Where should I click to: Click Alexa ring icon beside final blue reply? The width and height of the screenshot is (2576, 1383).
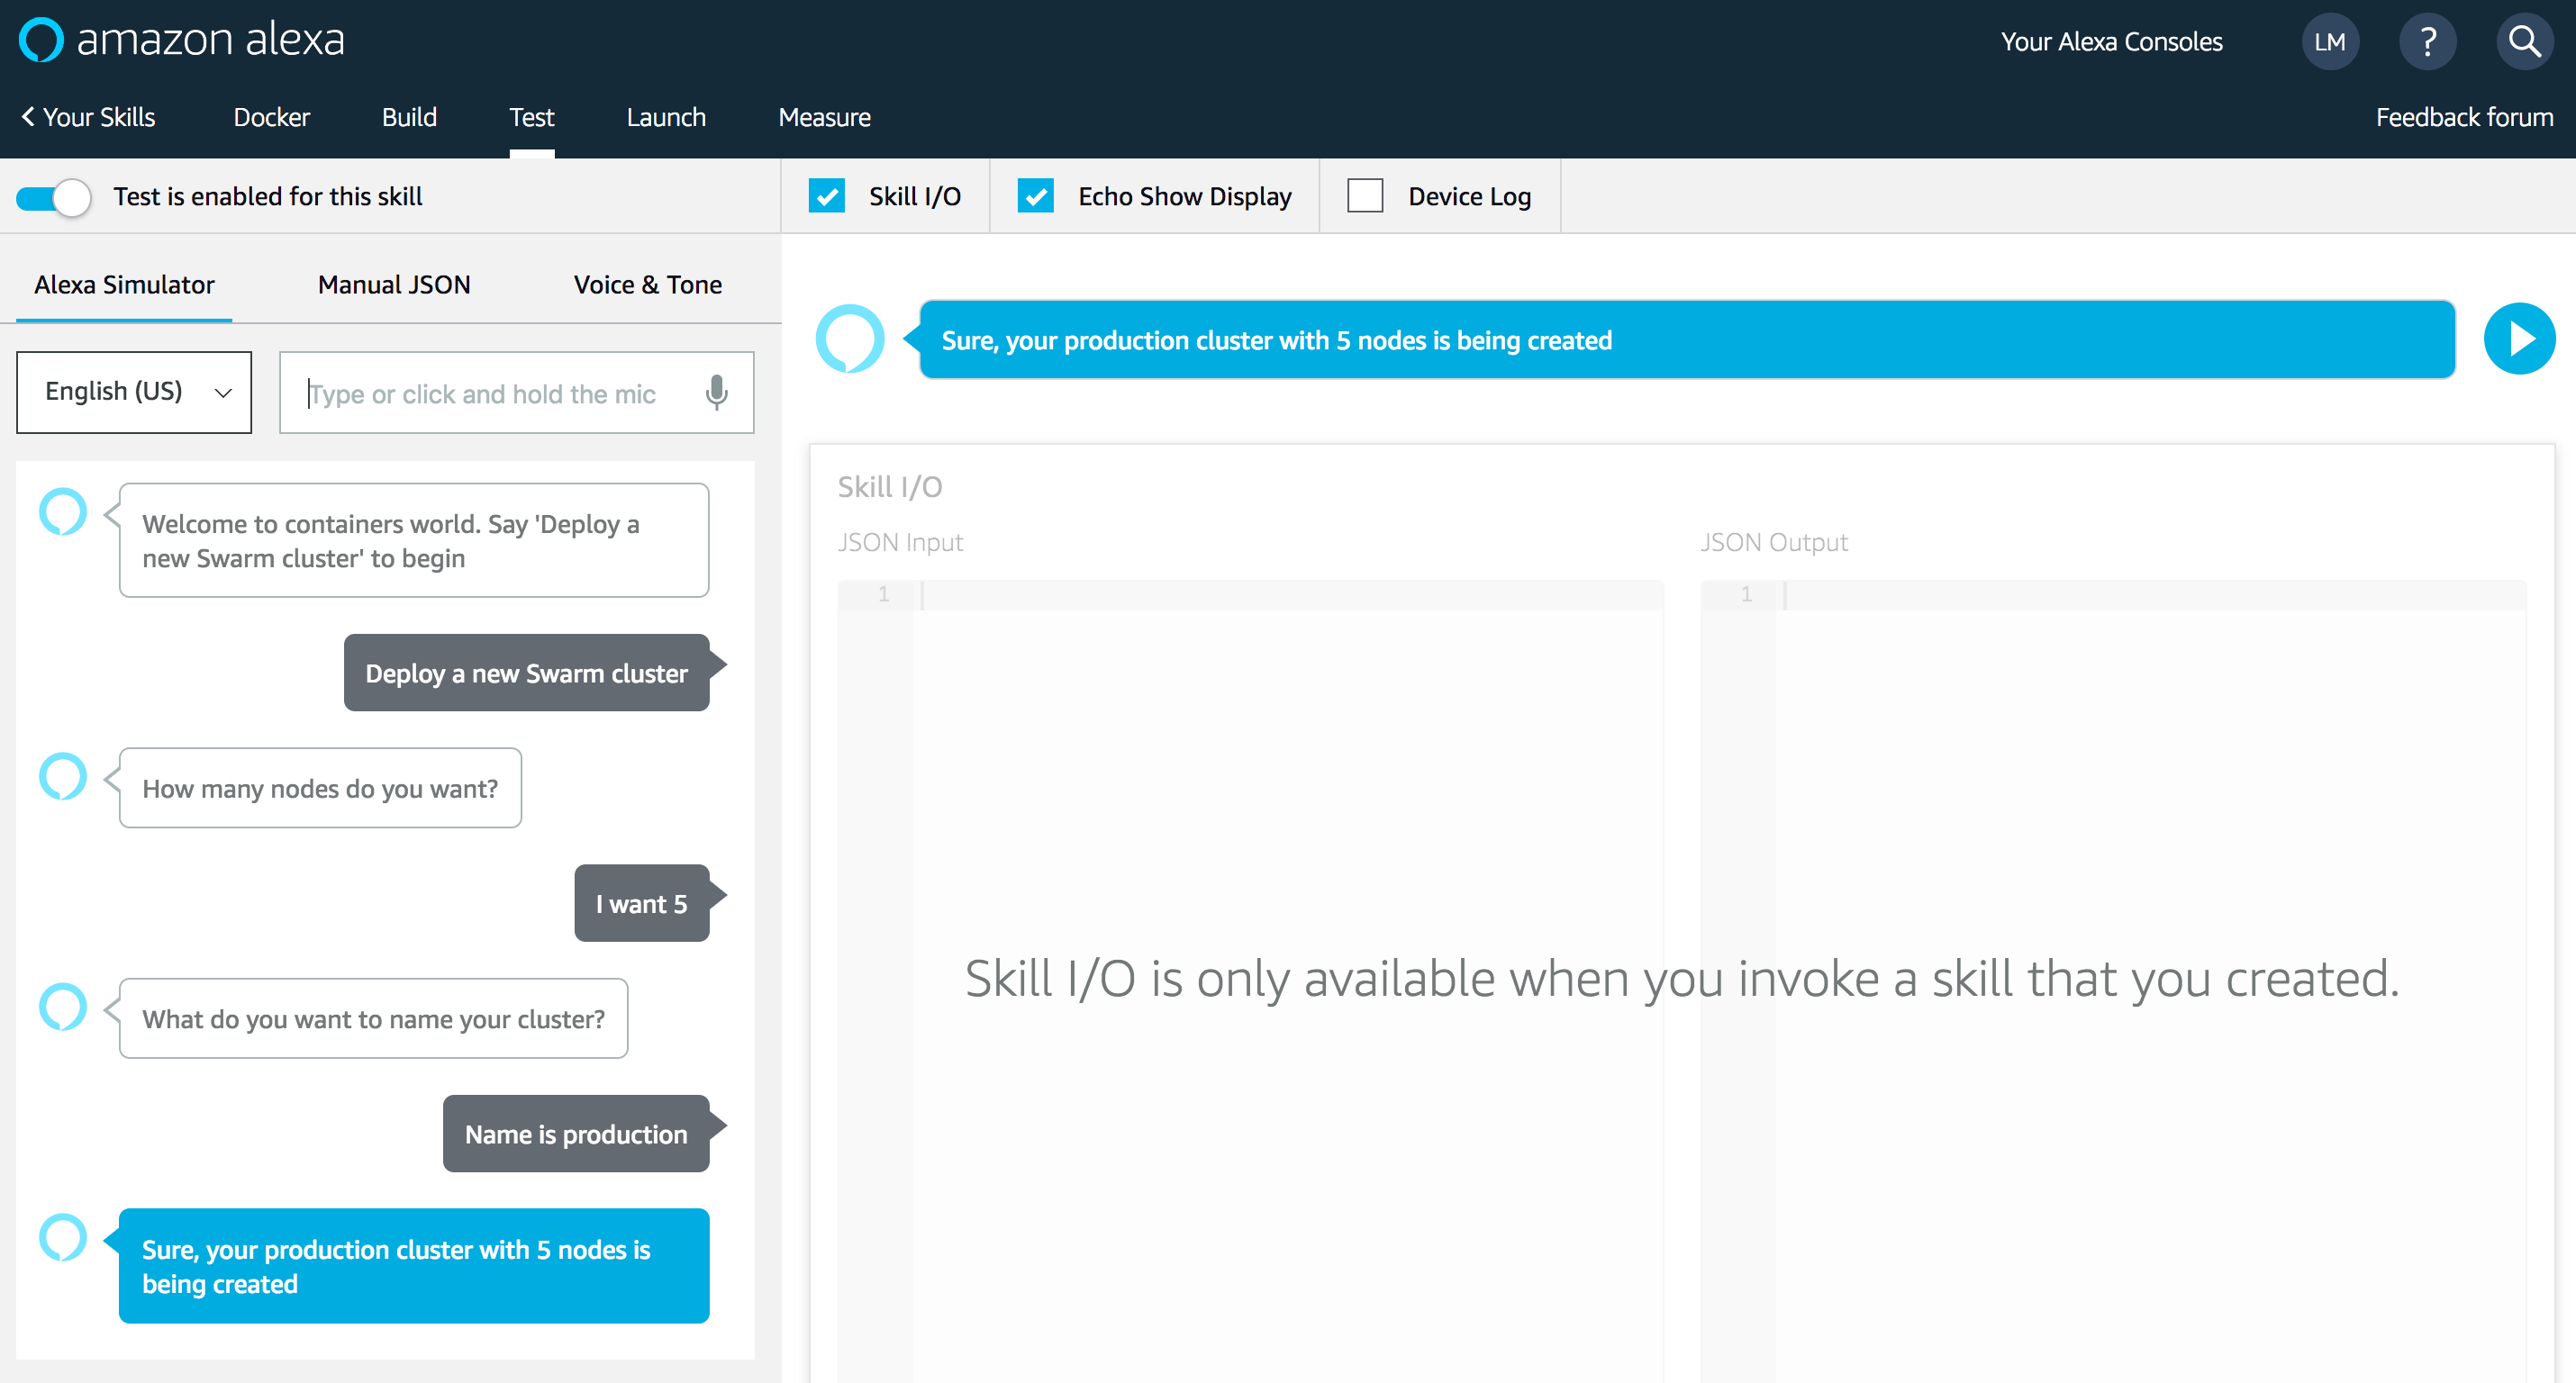(63, 1238)
